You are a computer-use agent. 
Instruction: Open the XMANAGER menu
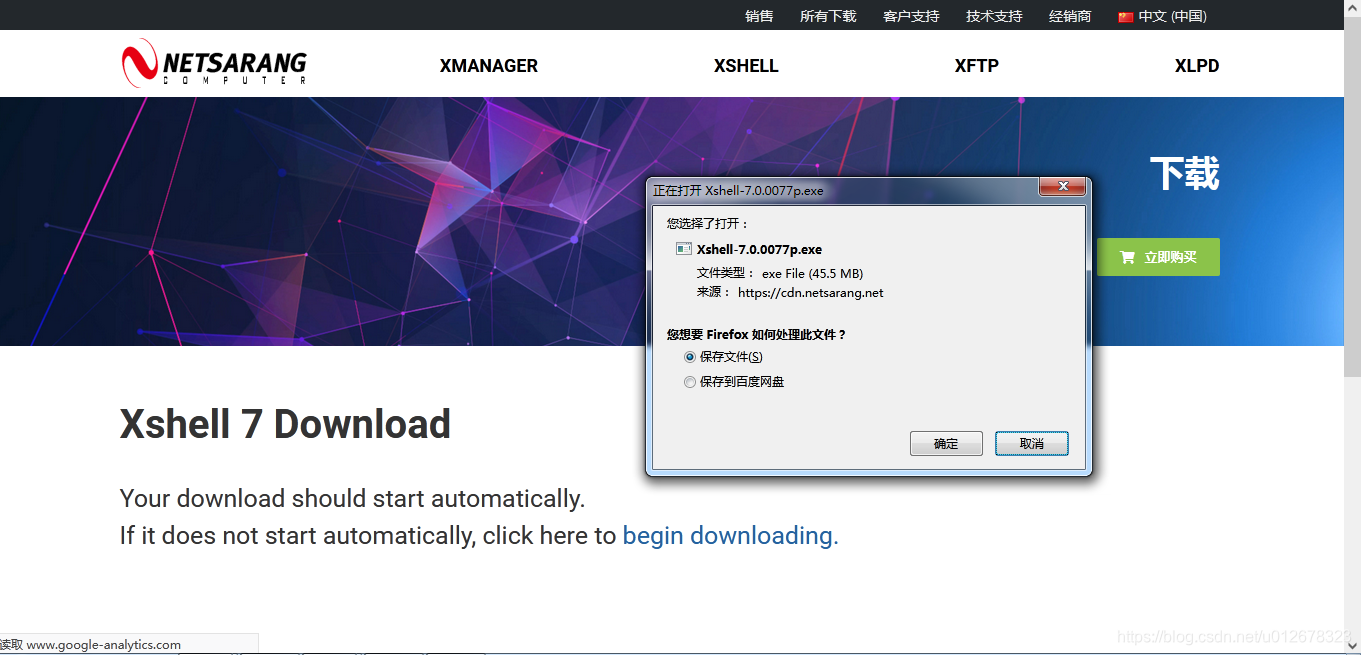click(488, 65)
